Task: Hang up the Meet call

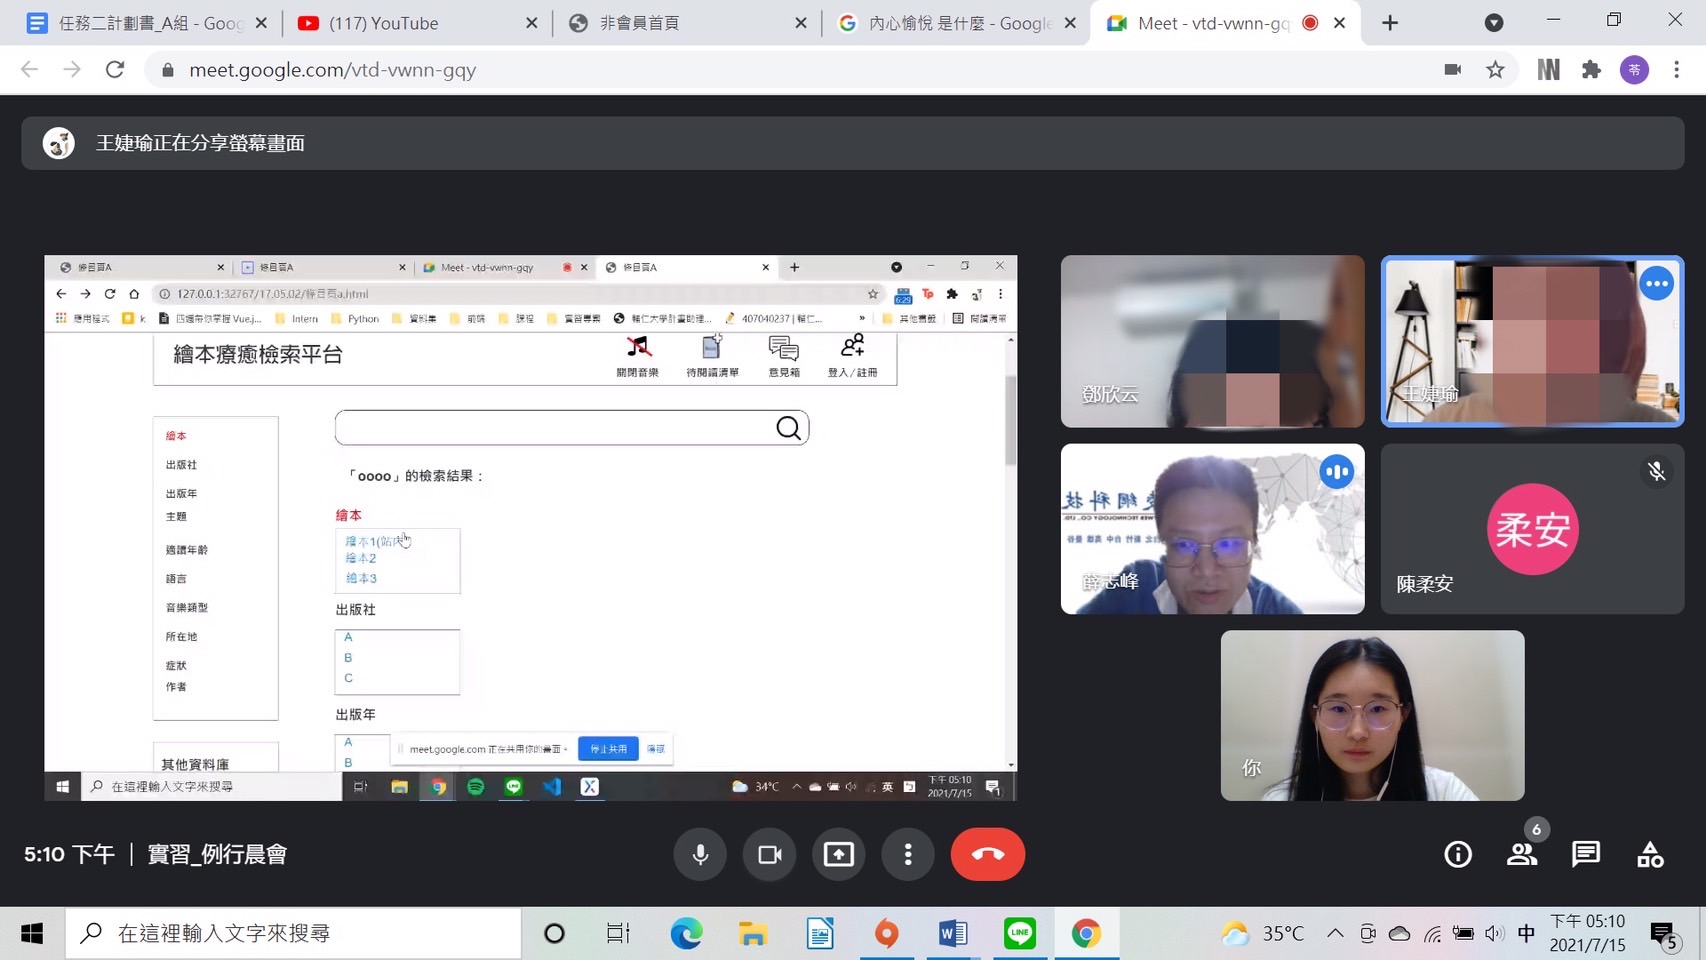Action: (987, 854)
